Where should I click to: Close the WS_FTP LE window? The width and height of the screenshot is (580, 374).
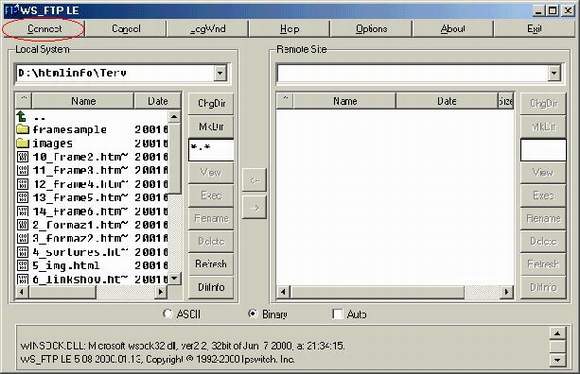tap(568, 11)
